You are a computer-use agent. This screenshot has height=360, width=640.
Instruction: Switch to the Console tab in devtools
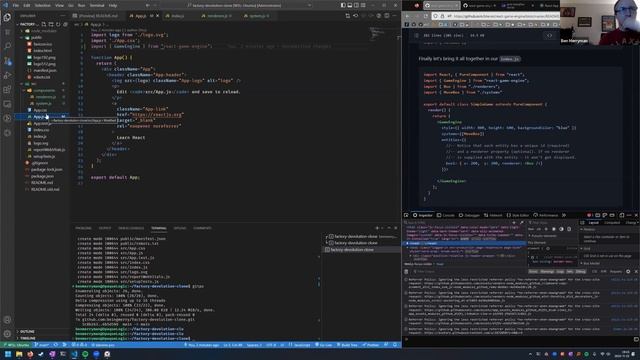click(x=446, y=215)
